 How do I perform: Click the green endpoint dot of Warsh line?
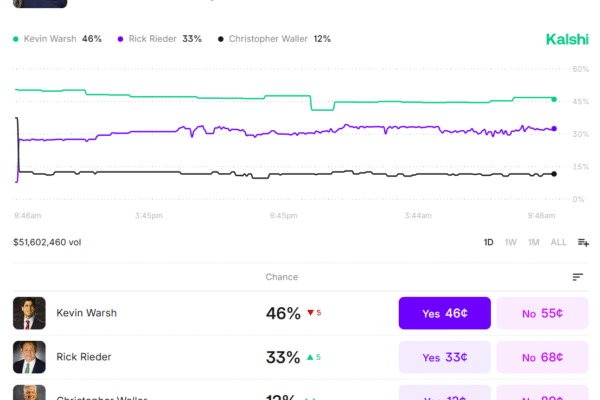tap(554, 99)
